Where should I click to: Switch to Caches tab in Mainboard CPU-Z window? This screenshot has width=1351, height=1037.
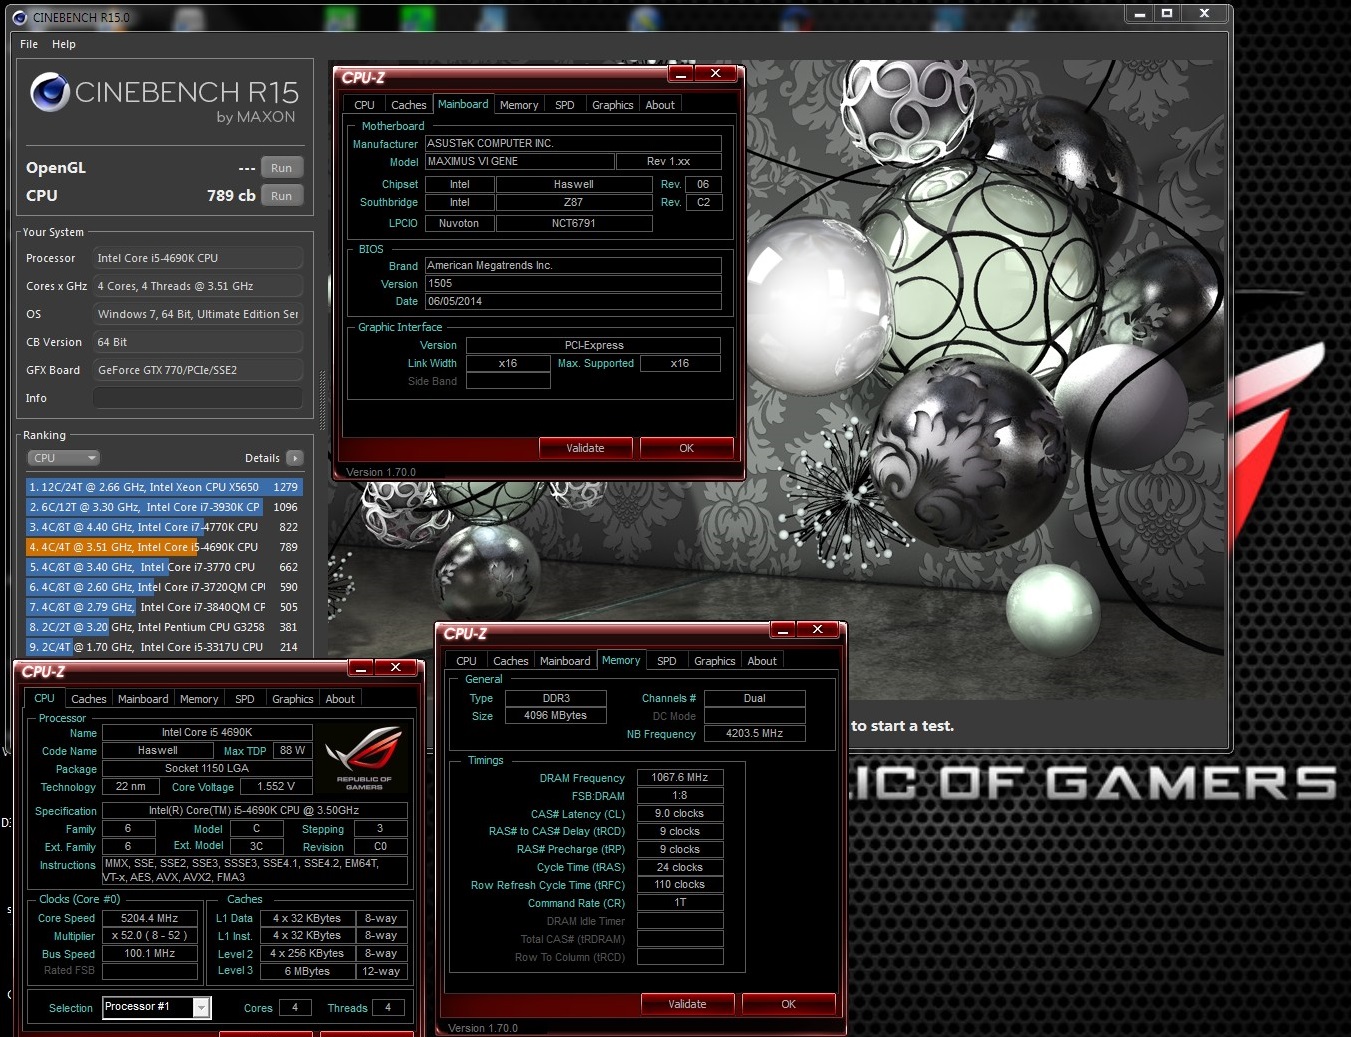(408, 105)
